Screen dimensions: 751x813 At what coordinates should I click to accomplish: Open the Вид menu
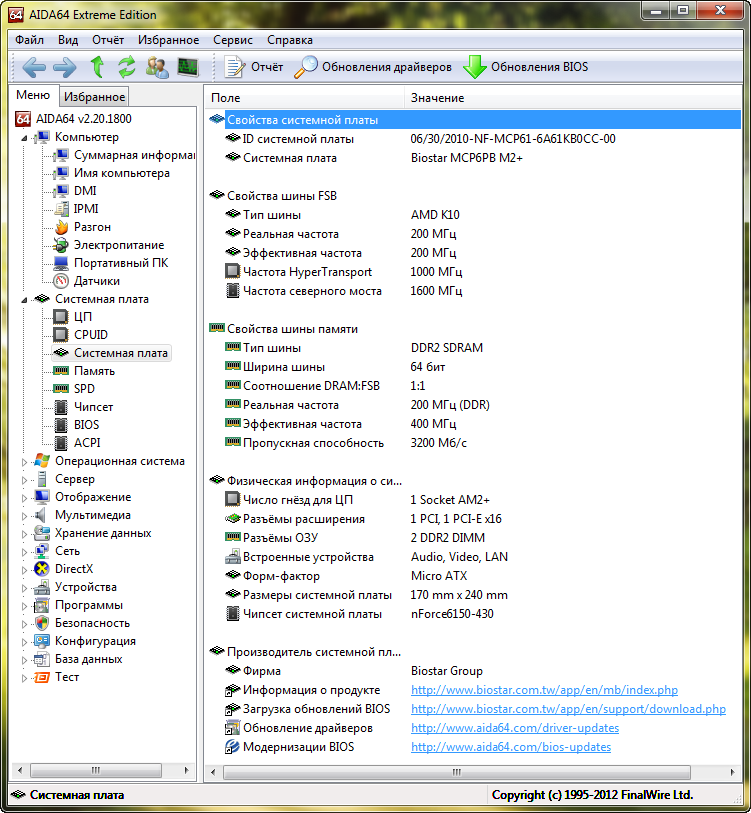pyautogui.click(x=68, y=40)
